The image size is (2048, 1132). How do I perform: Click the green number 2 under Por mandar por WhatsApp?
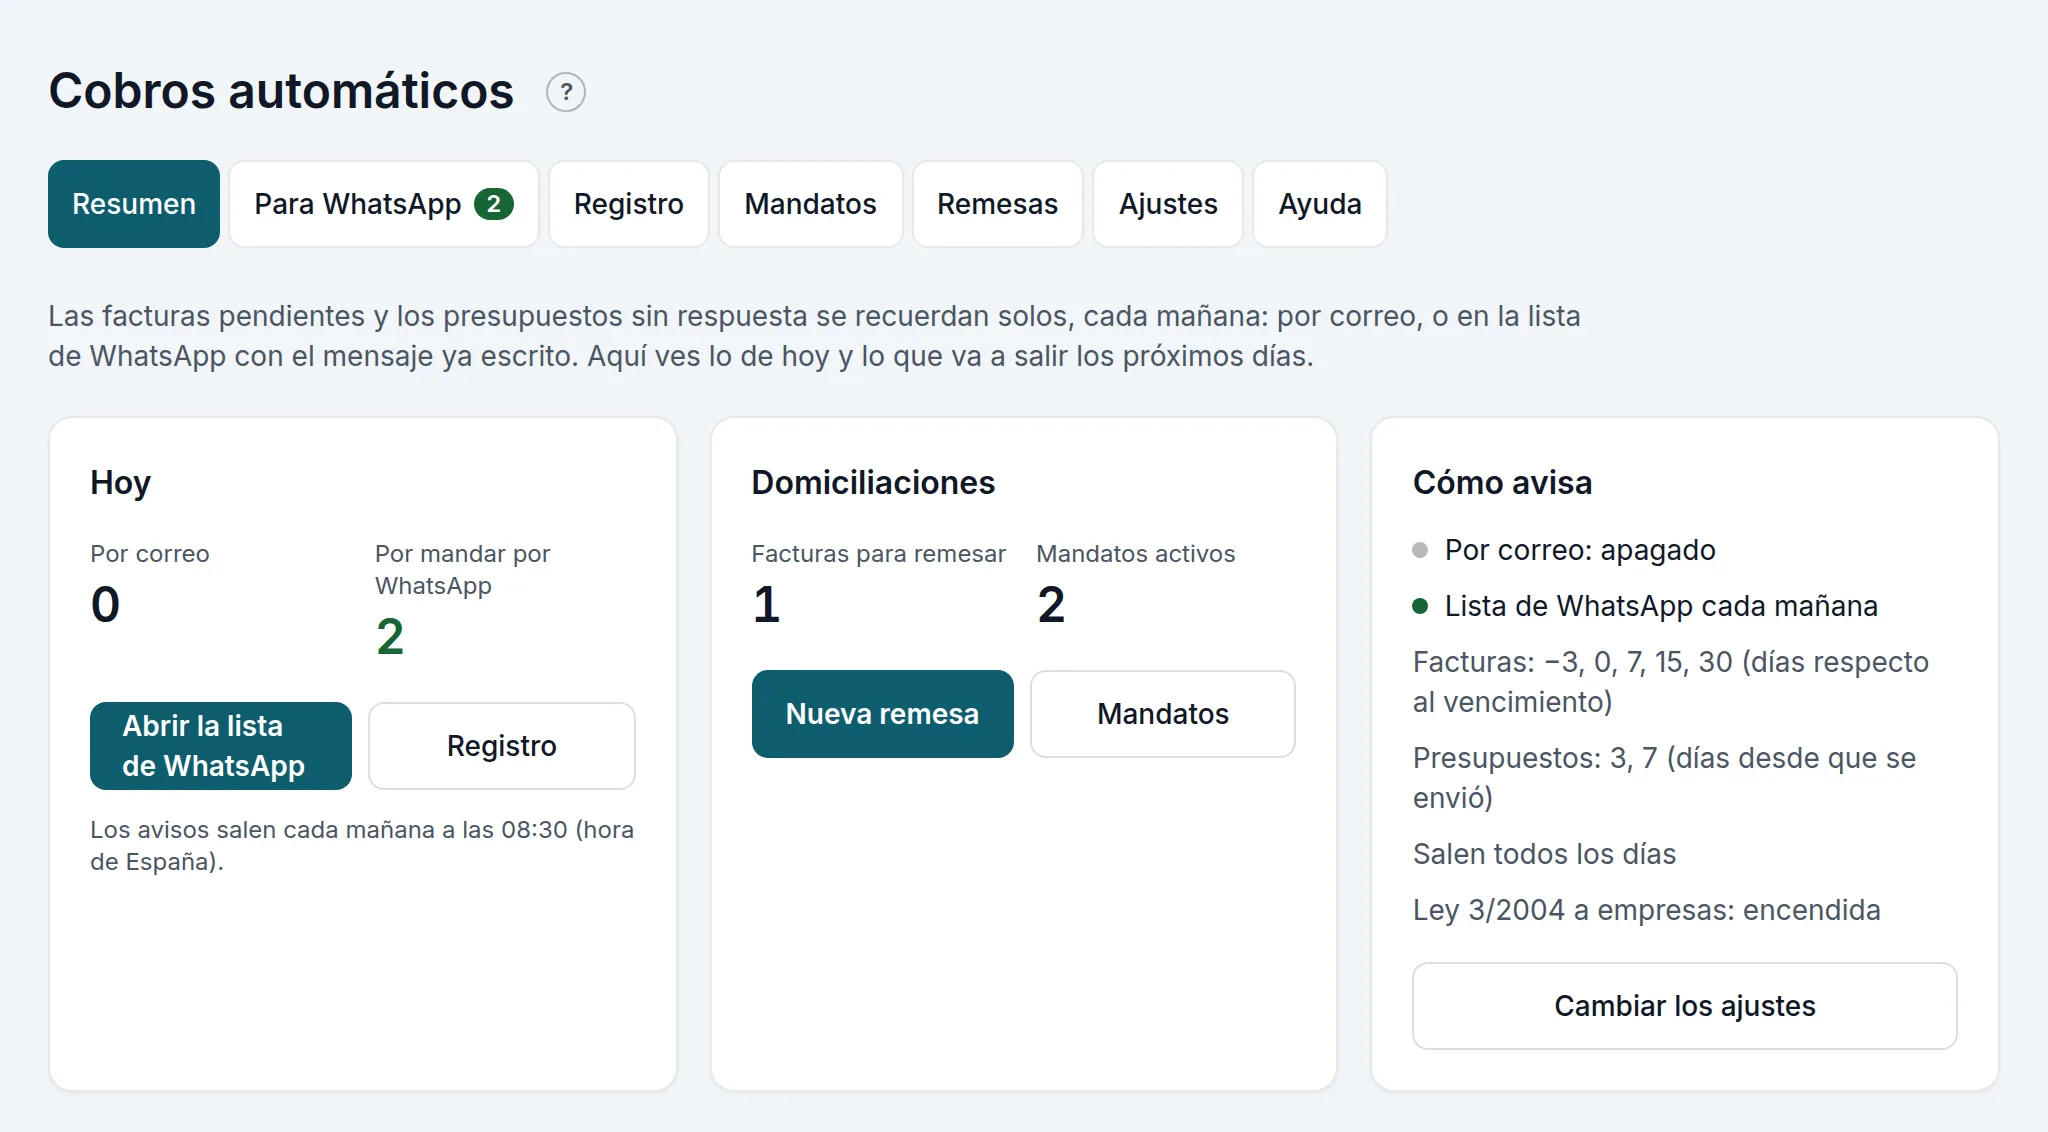click(x=390, y=637)
